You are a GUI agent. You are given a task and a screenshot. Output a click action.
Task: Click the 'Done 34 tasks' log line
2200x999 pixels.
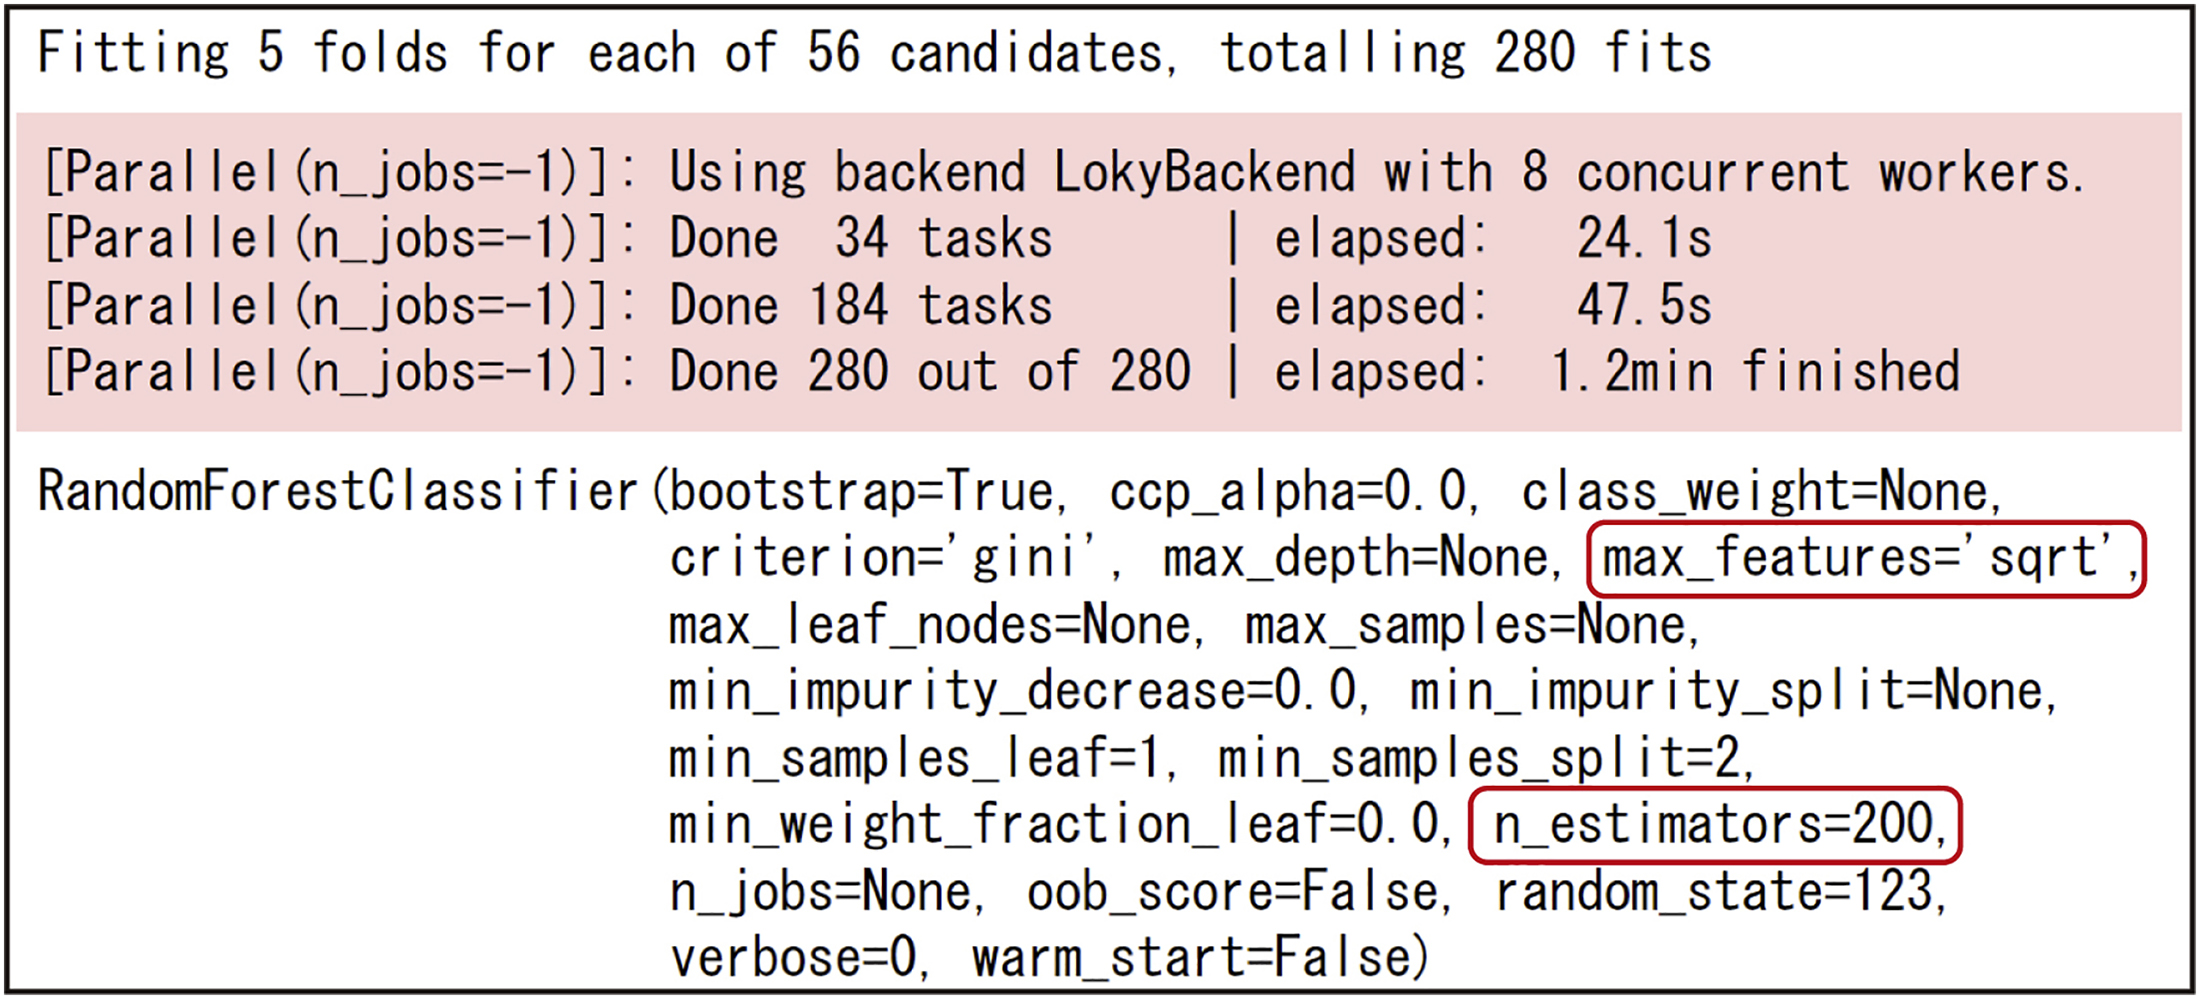(x=860, y=239)
